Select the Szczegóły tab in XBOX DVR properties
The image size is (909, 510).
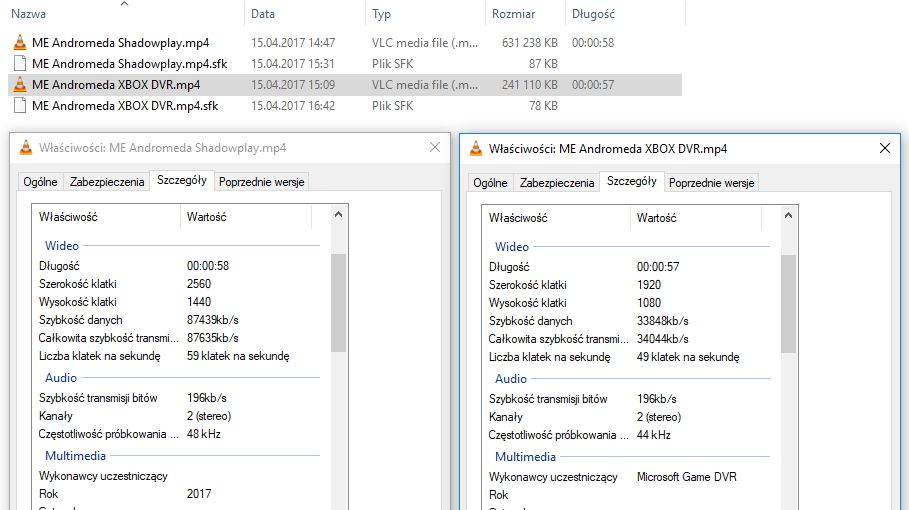(631, 181)
